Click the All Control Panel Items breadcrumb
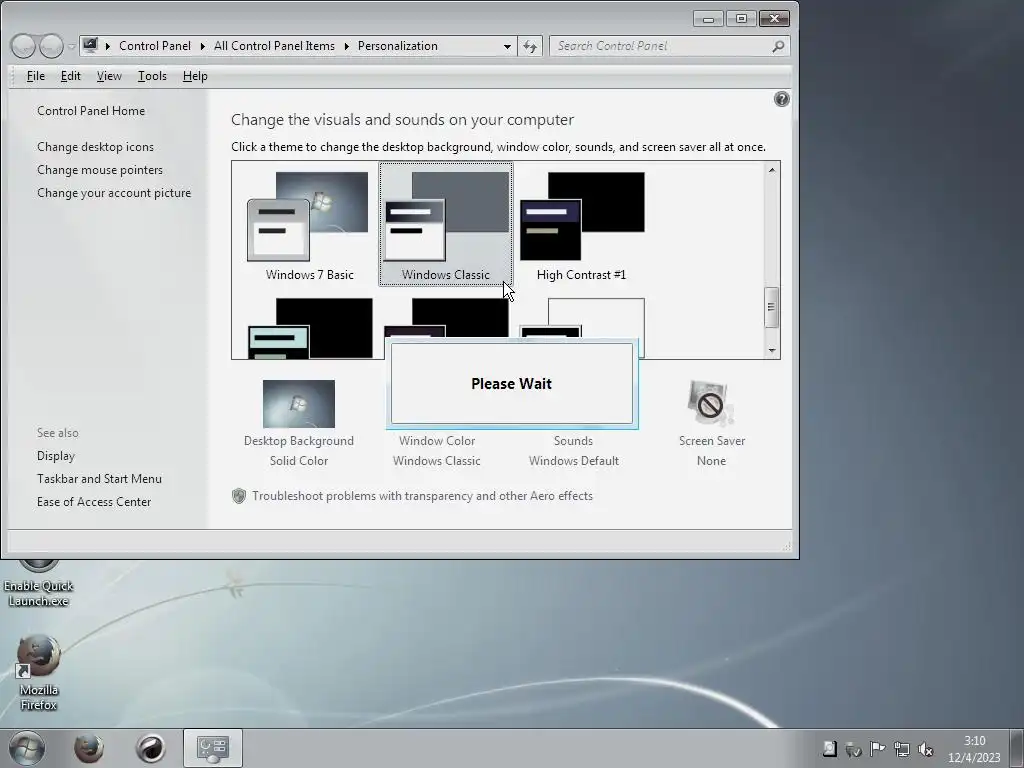This screenshot has width=1024, height=768. [274, 46]
